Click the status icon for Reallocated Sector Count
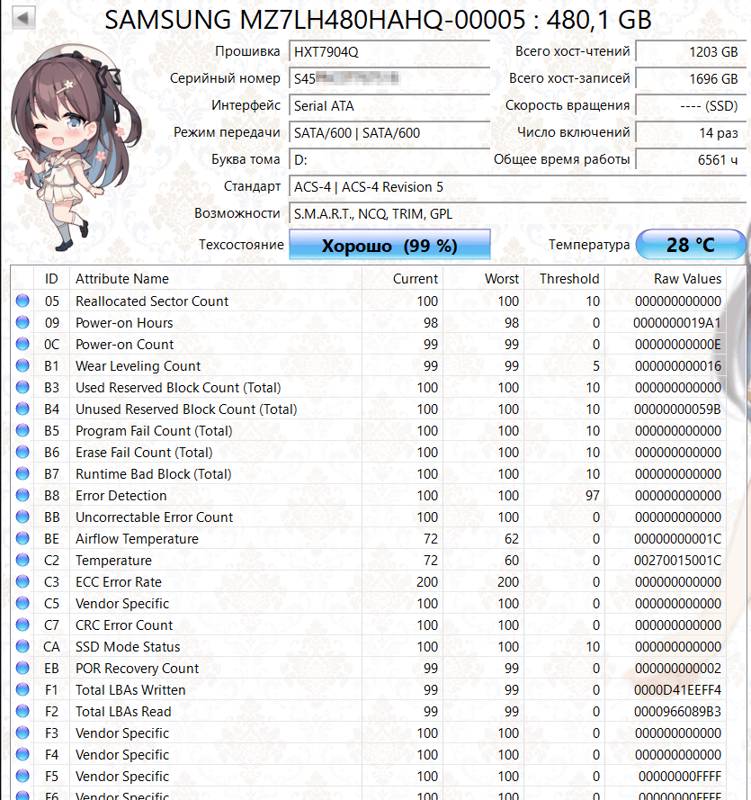This screenshot has width=751, height=800. (x=23, y=301)
